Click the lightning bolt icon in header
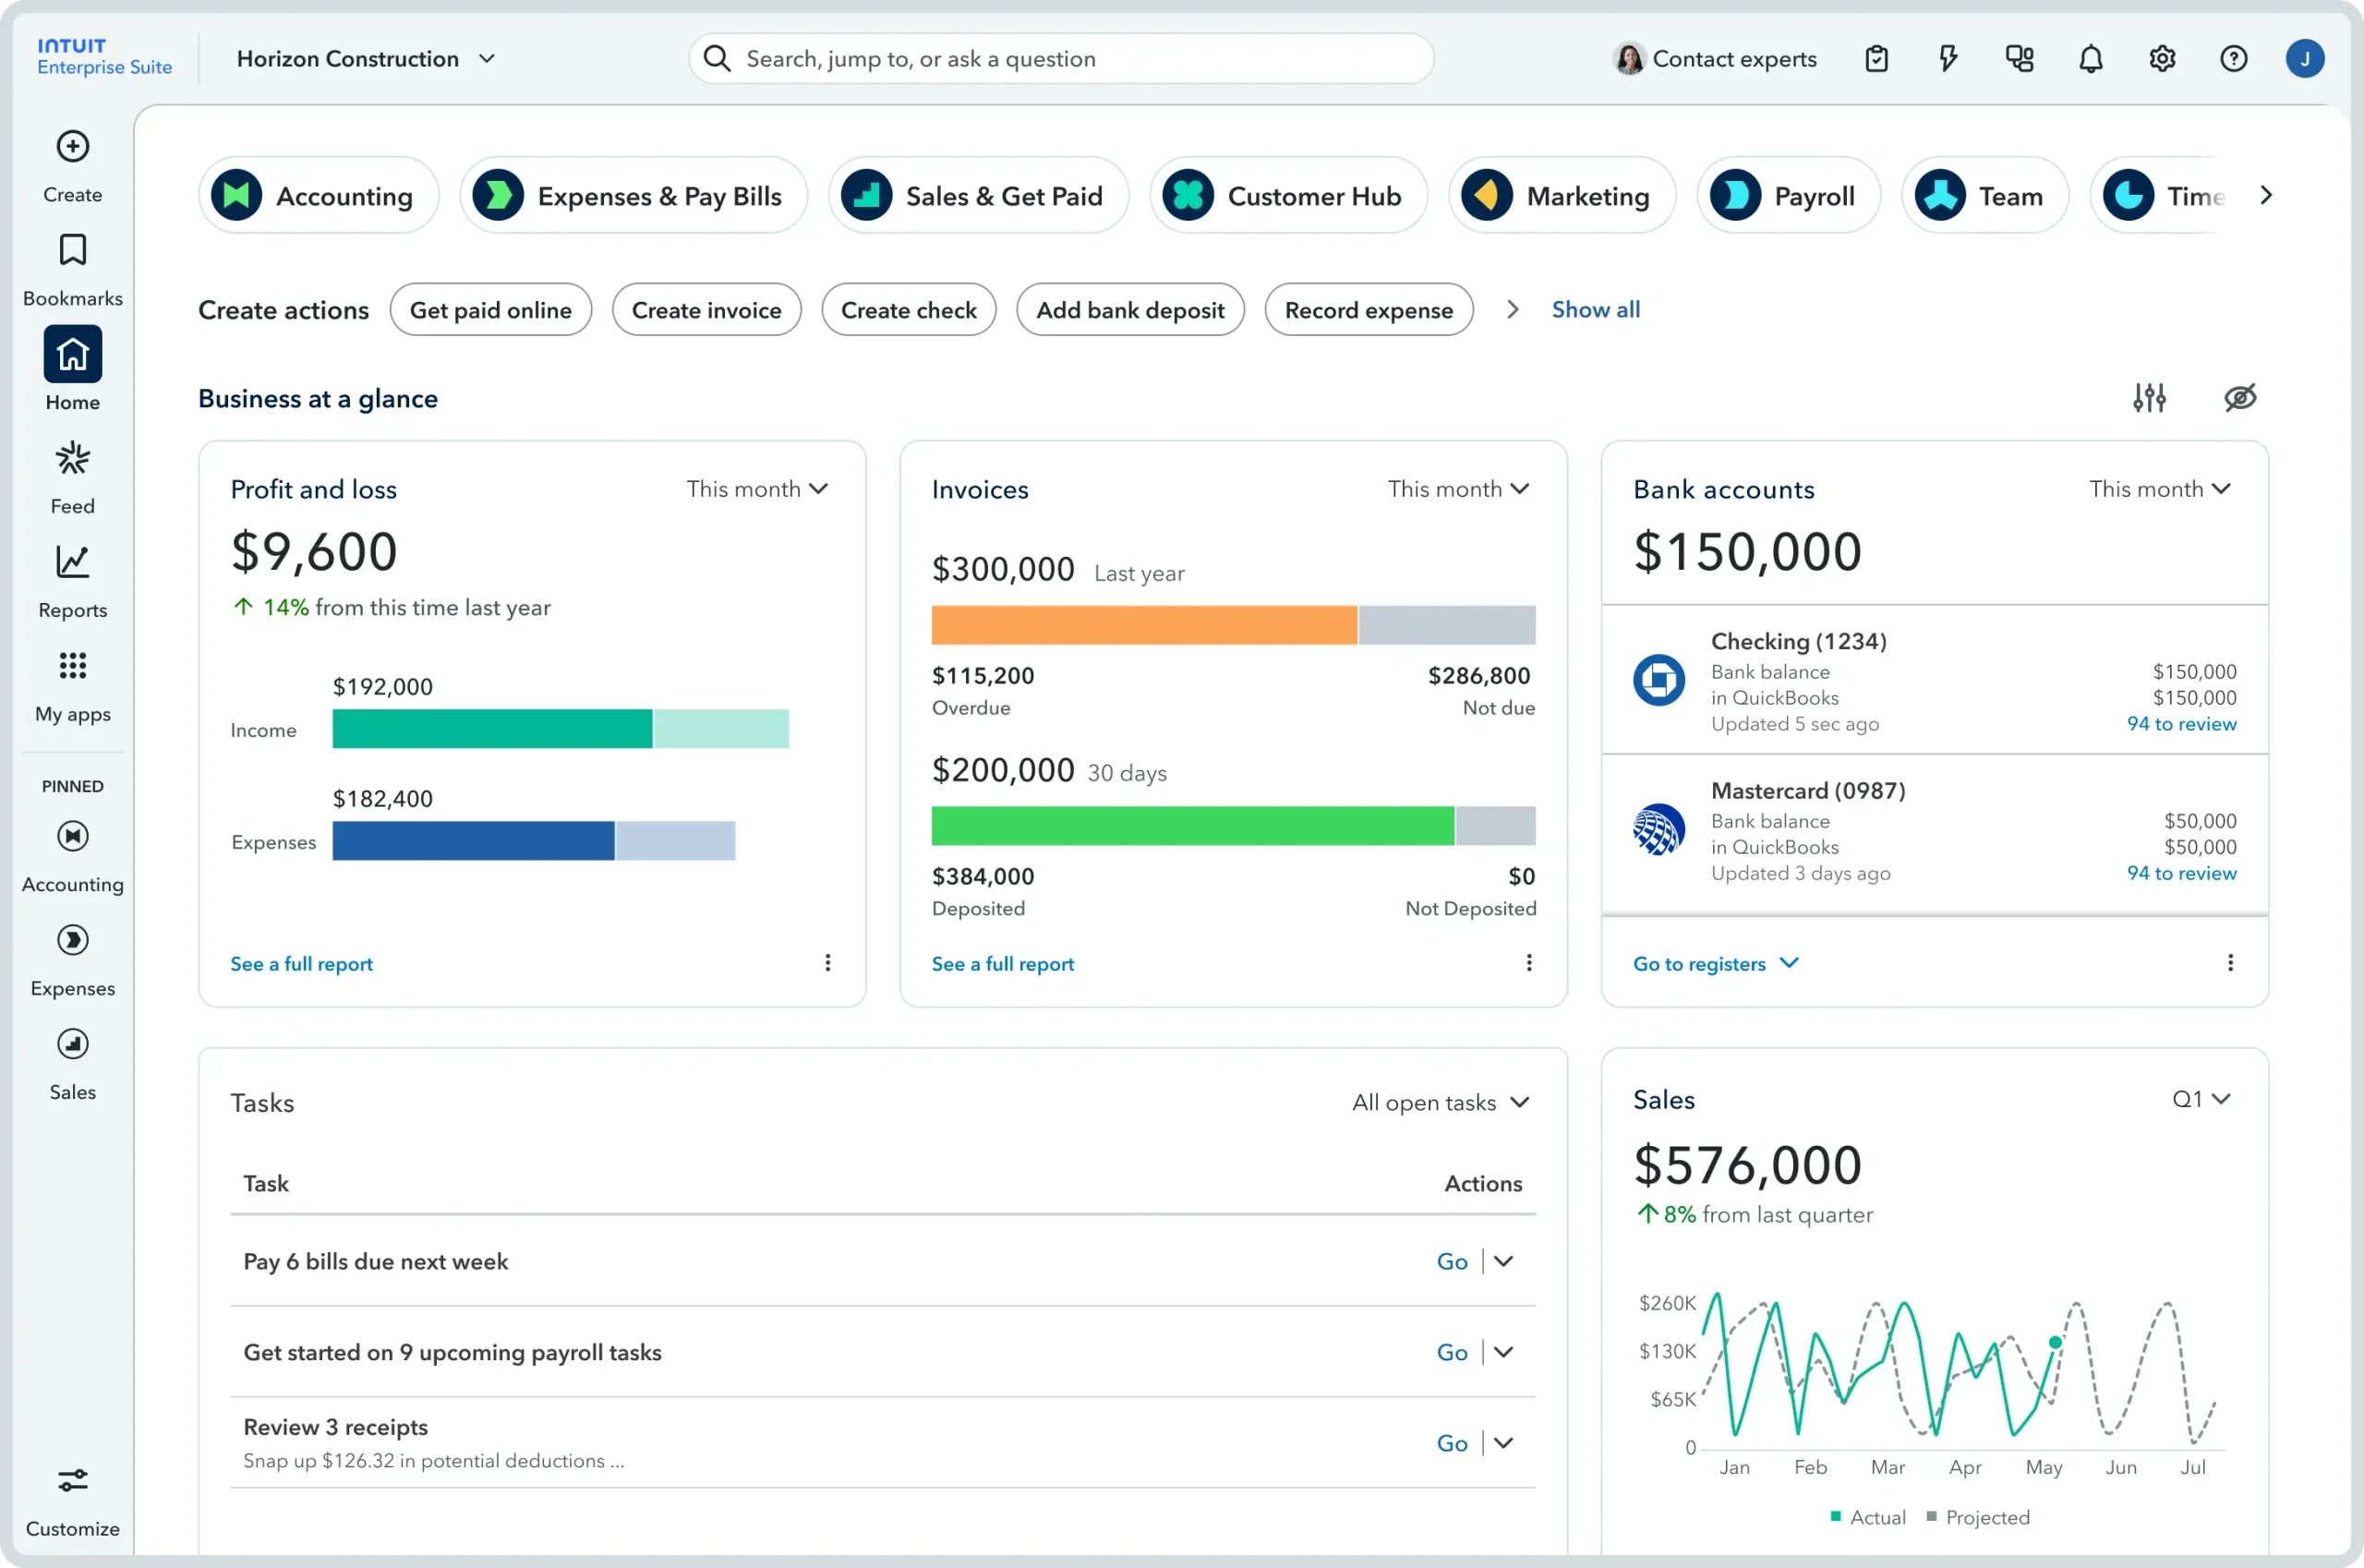Viewport: 2364px width, 1568px height. pyautogui.click(x=1948, y=59)
